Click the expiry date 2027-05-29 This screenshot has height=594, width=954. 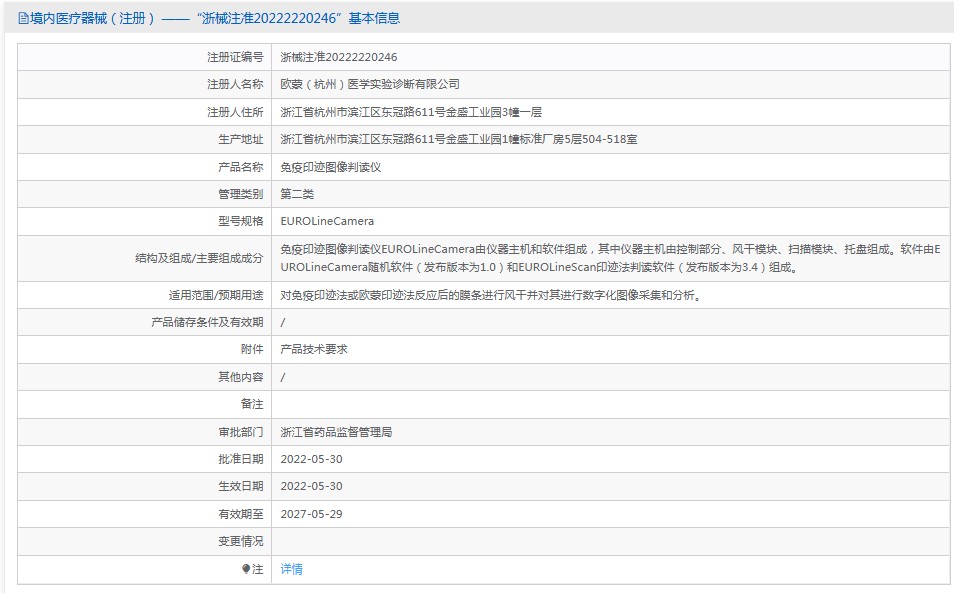(312, 514)
